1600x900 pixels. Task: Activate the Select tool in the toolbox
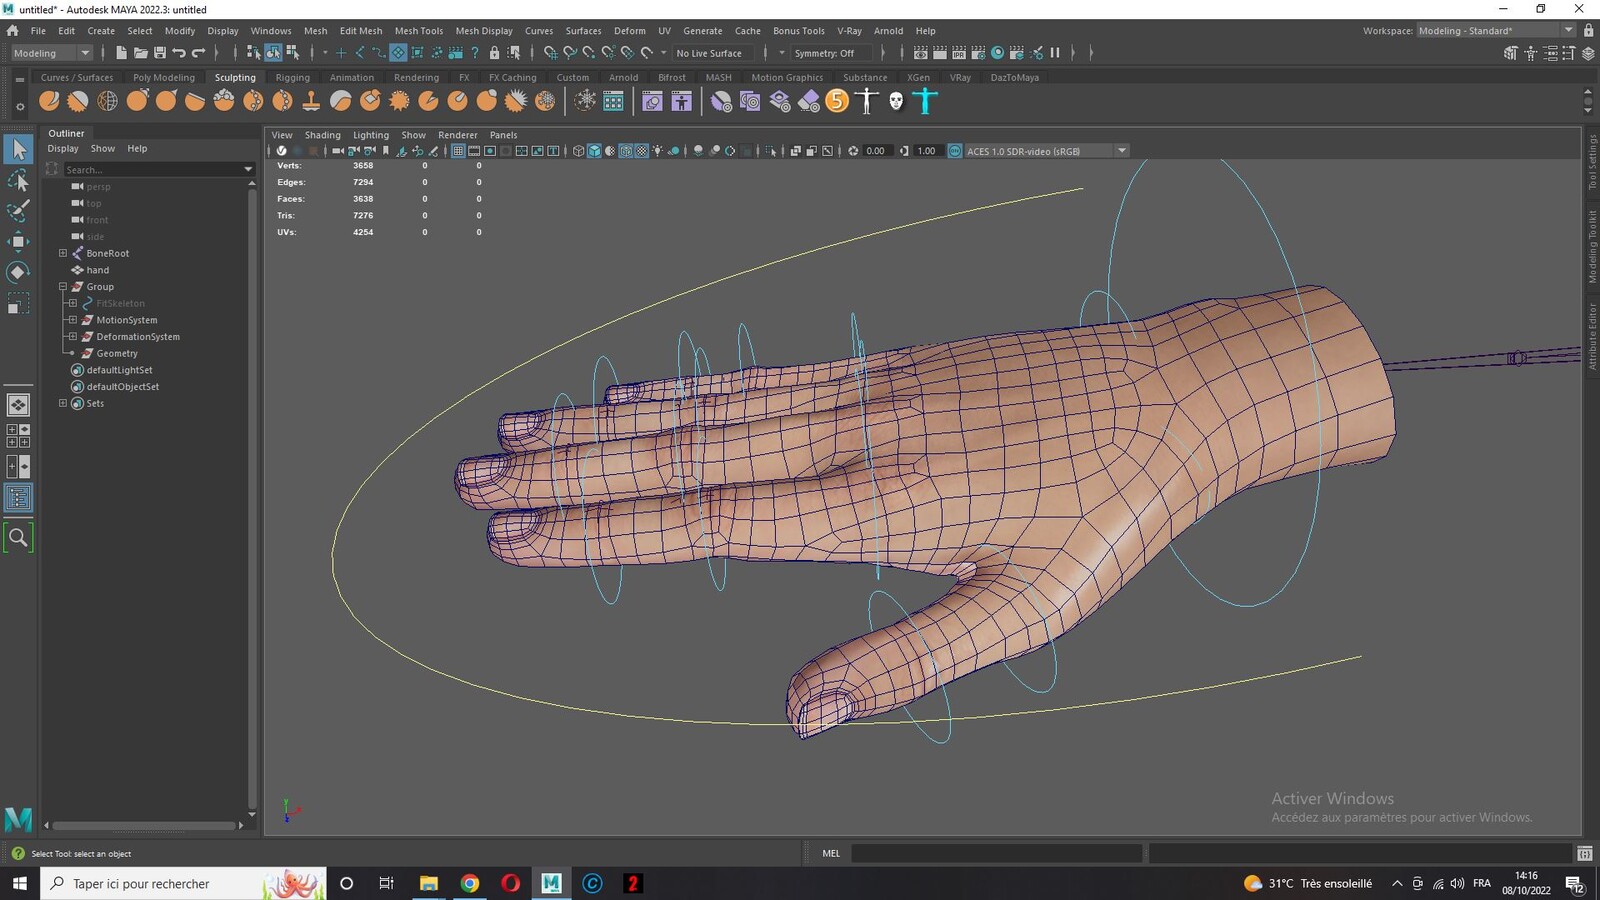point(18,149)
